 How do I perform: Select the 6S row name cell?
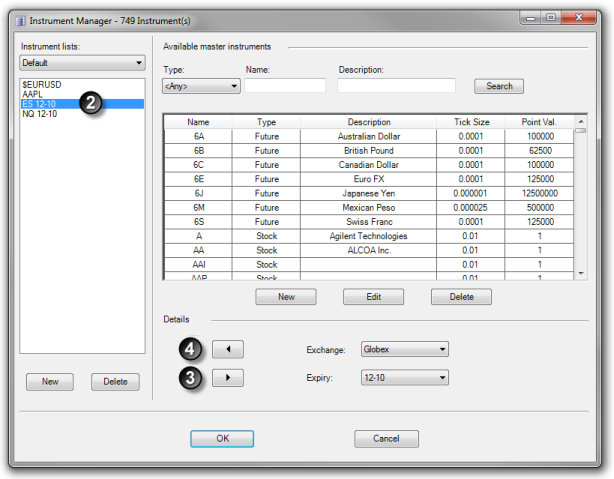tap(199, 222)
